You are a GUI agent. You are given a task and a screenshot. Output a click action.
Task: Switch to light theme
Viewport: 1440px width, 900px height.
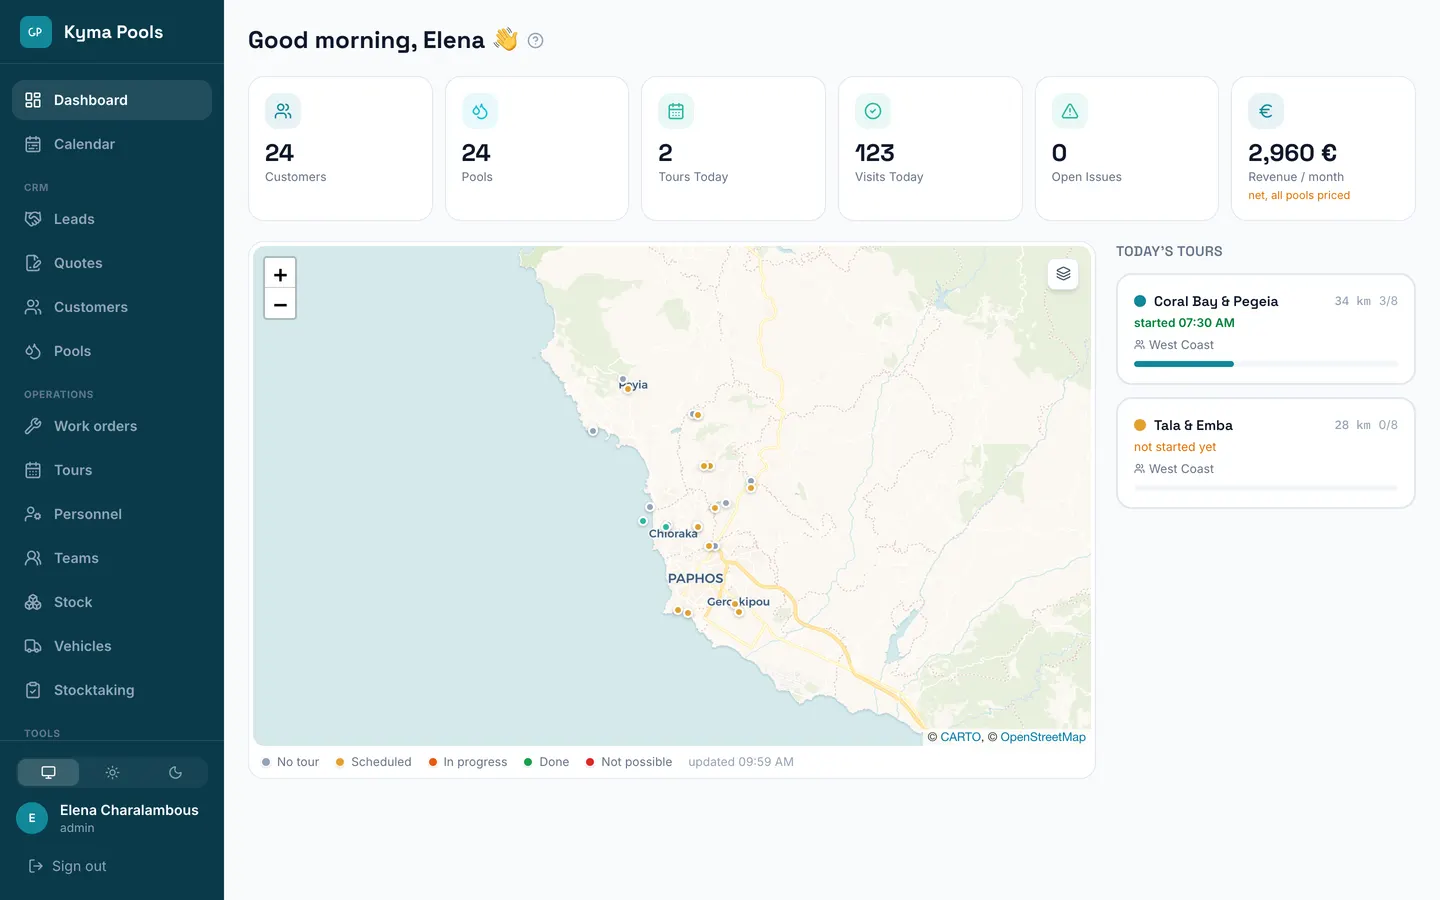[112, 772]
